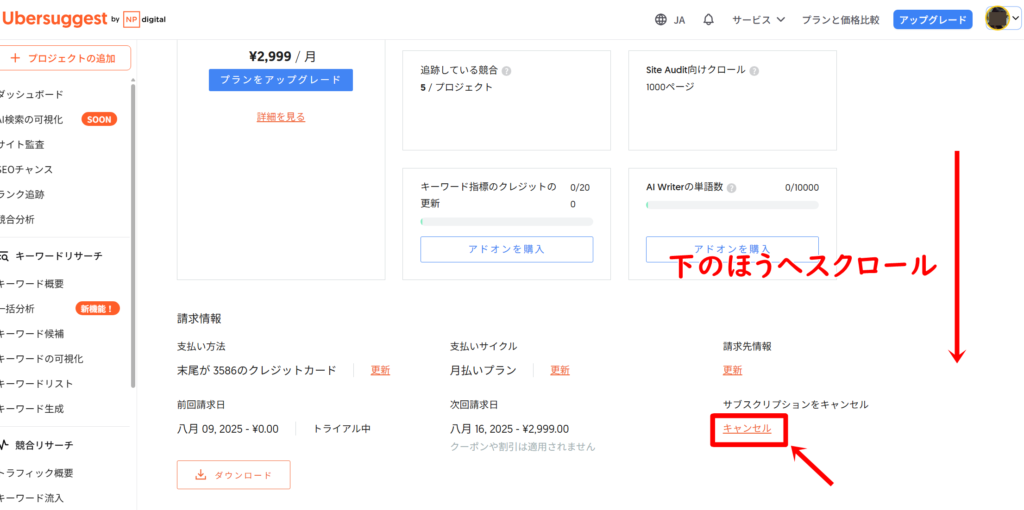
Task: Open the notifications bell
Action: point(709,20)
